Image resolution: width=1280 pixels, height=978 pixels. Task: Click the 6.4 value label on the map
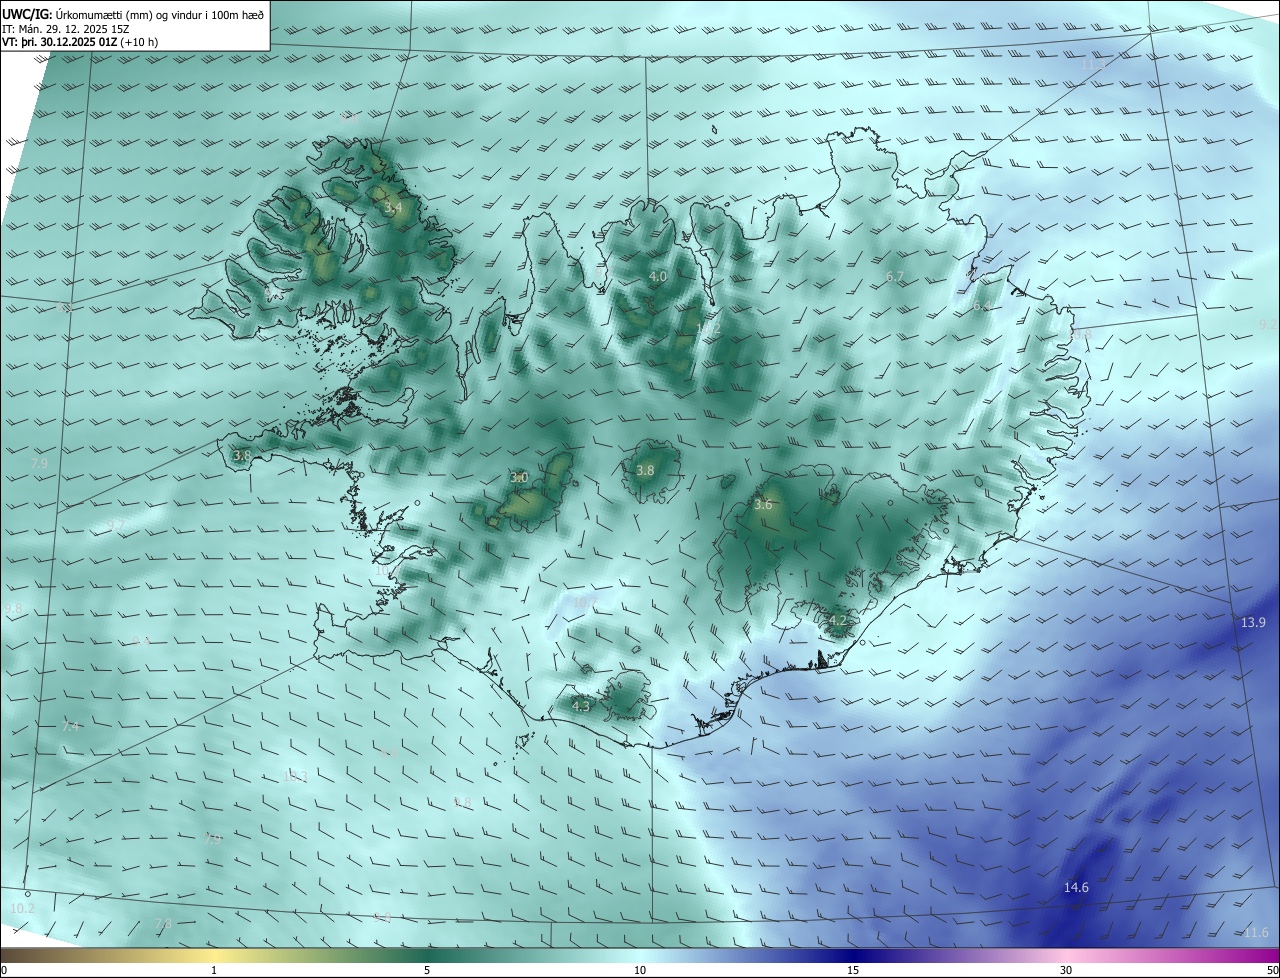pos(982,306)
